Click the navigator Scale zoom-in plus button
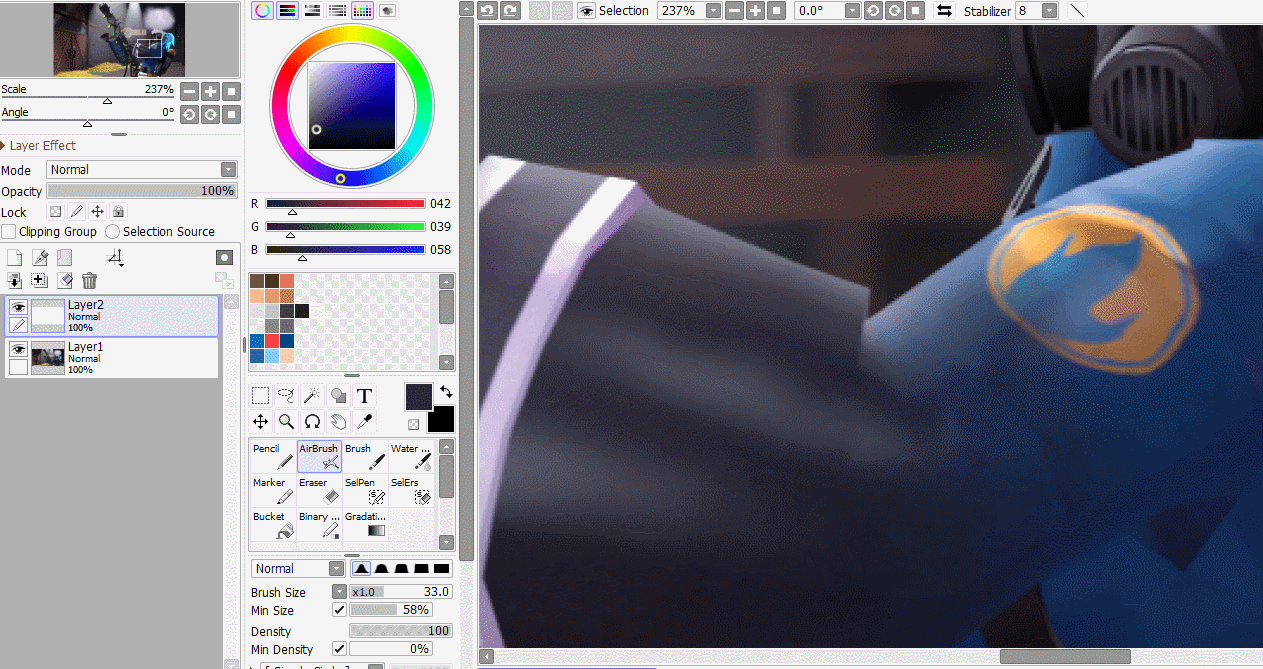 211,91
